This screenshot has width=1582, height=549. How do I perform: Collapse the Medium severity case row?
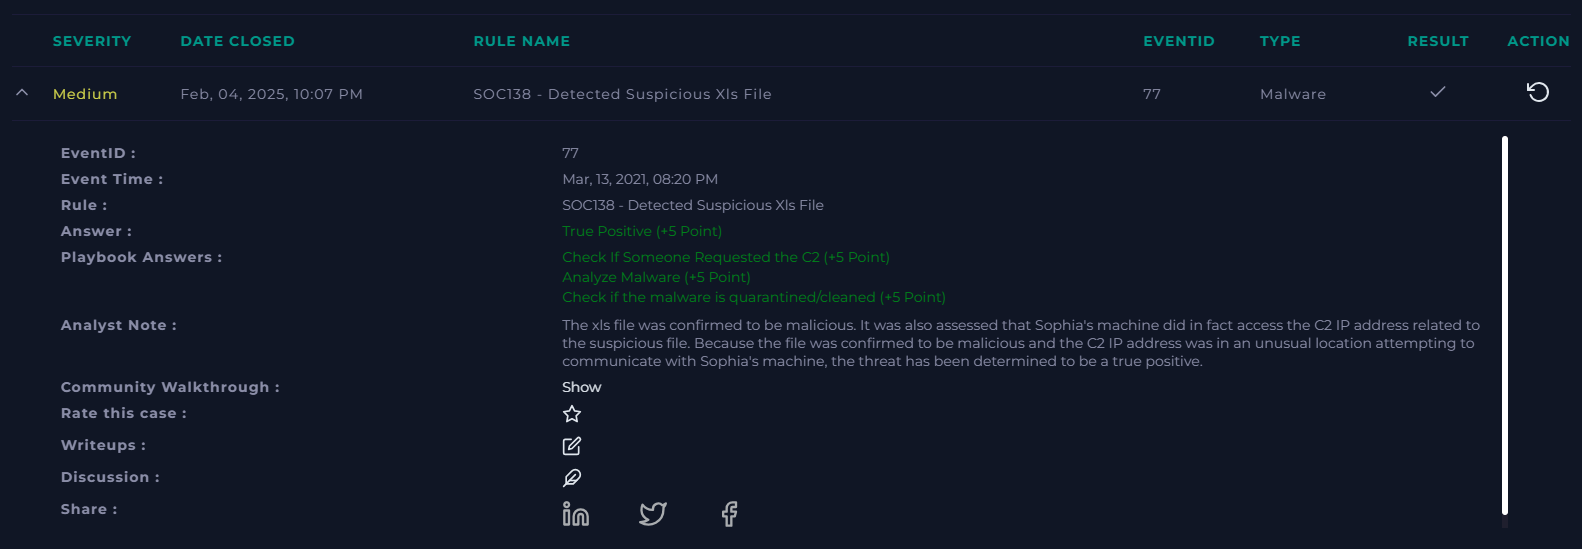[22, 93]
